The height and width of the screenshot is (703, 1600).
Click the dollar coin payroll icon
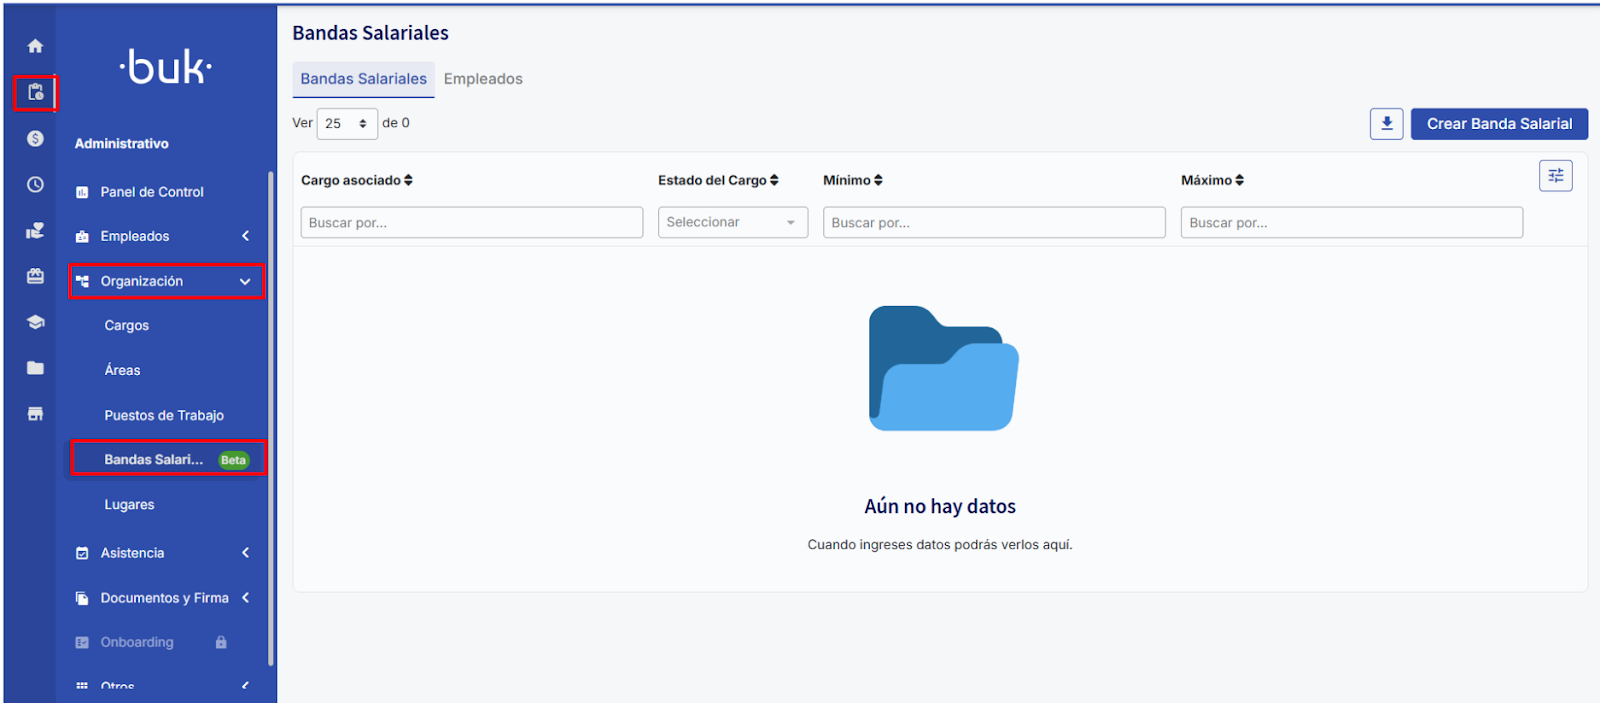pyautogui.click(x=35, y=139)
